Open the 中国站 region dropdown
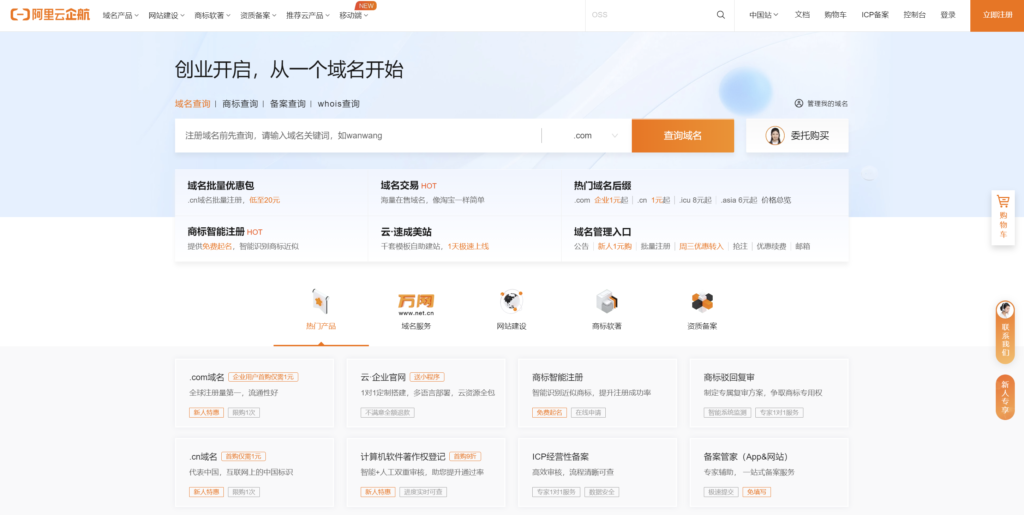This screenshot has width=1024, height=515. 763,15
